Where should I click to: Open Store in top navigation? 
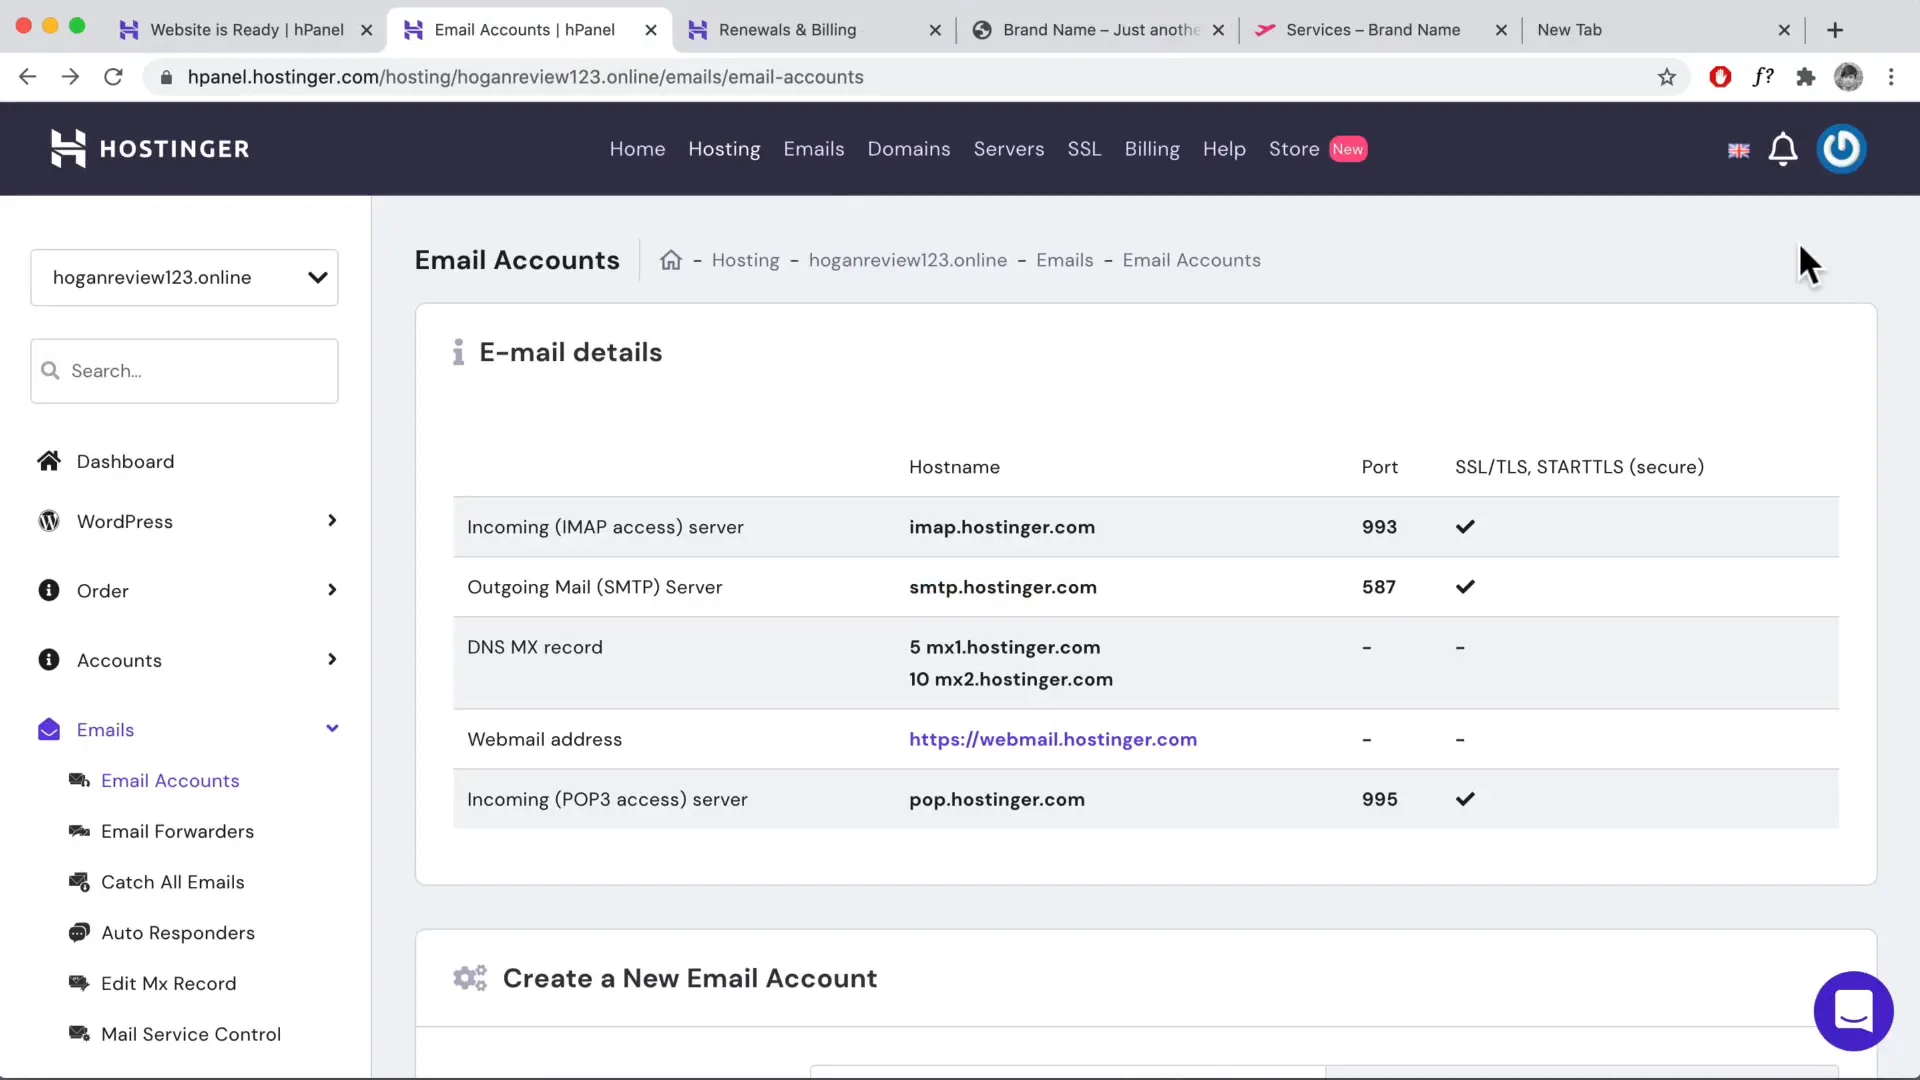(x=1294, y=149)
